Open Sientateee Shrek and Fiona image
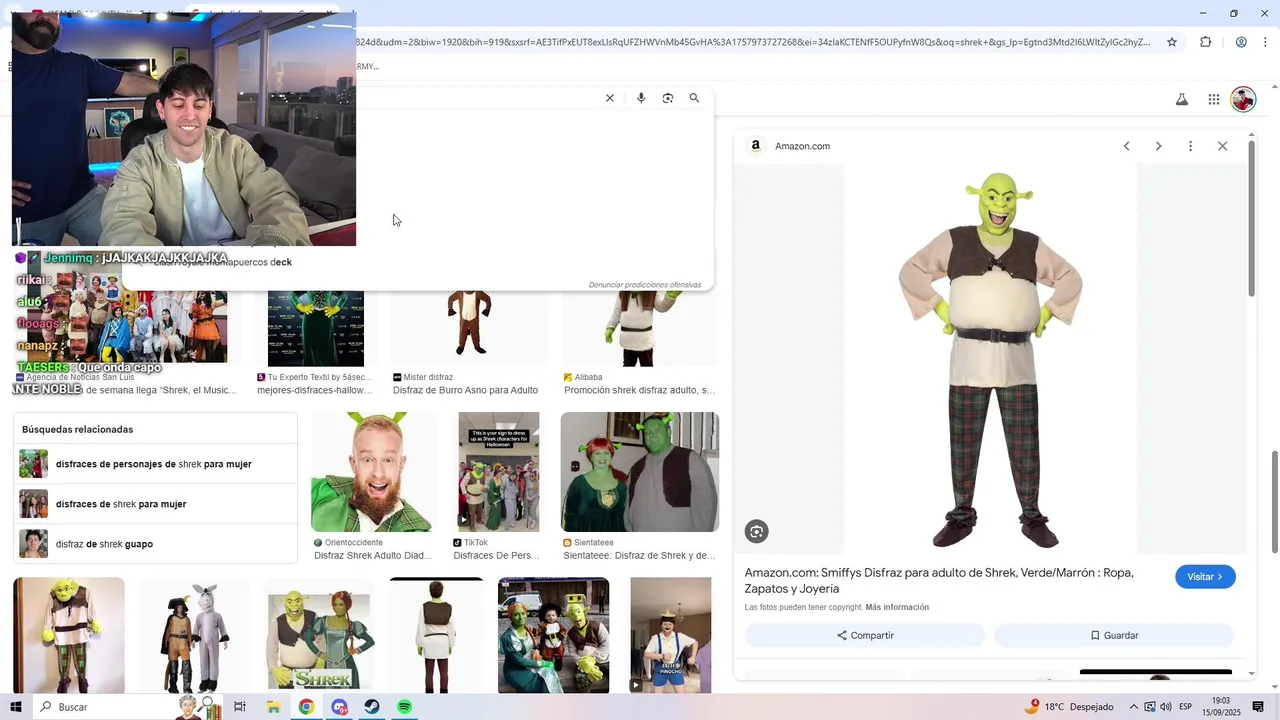Screen dimensions: 1280x720 (x=640, y=472)
